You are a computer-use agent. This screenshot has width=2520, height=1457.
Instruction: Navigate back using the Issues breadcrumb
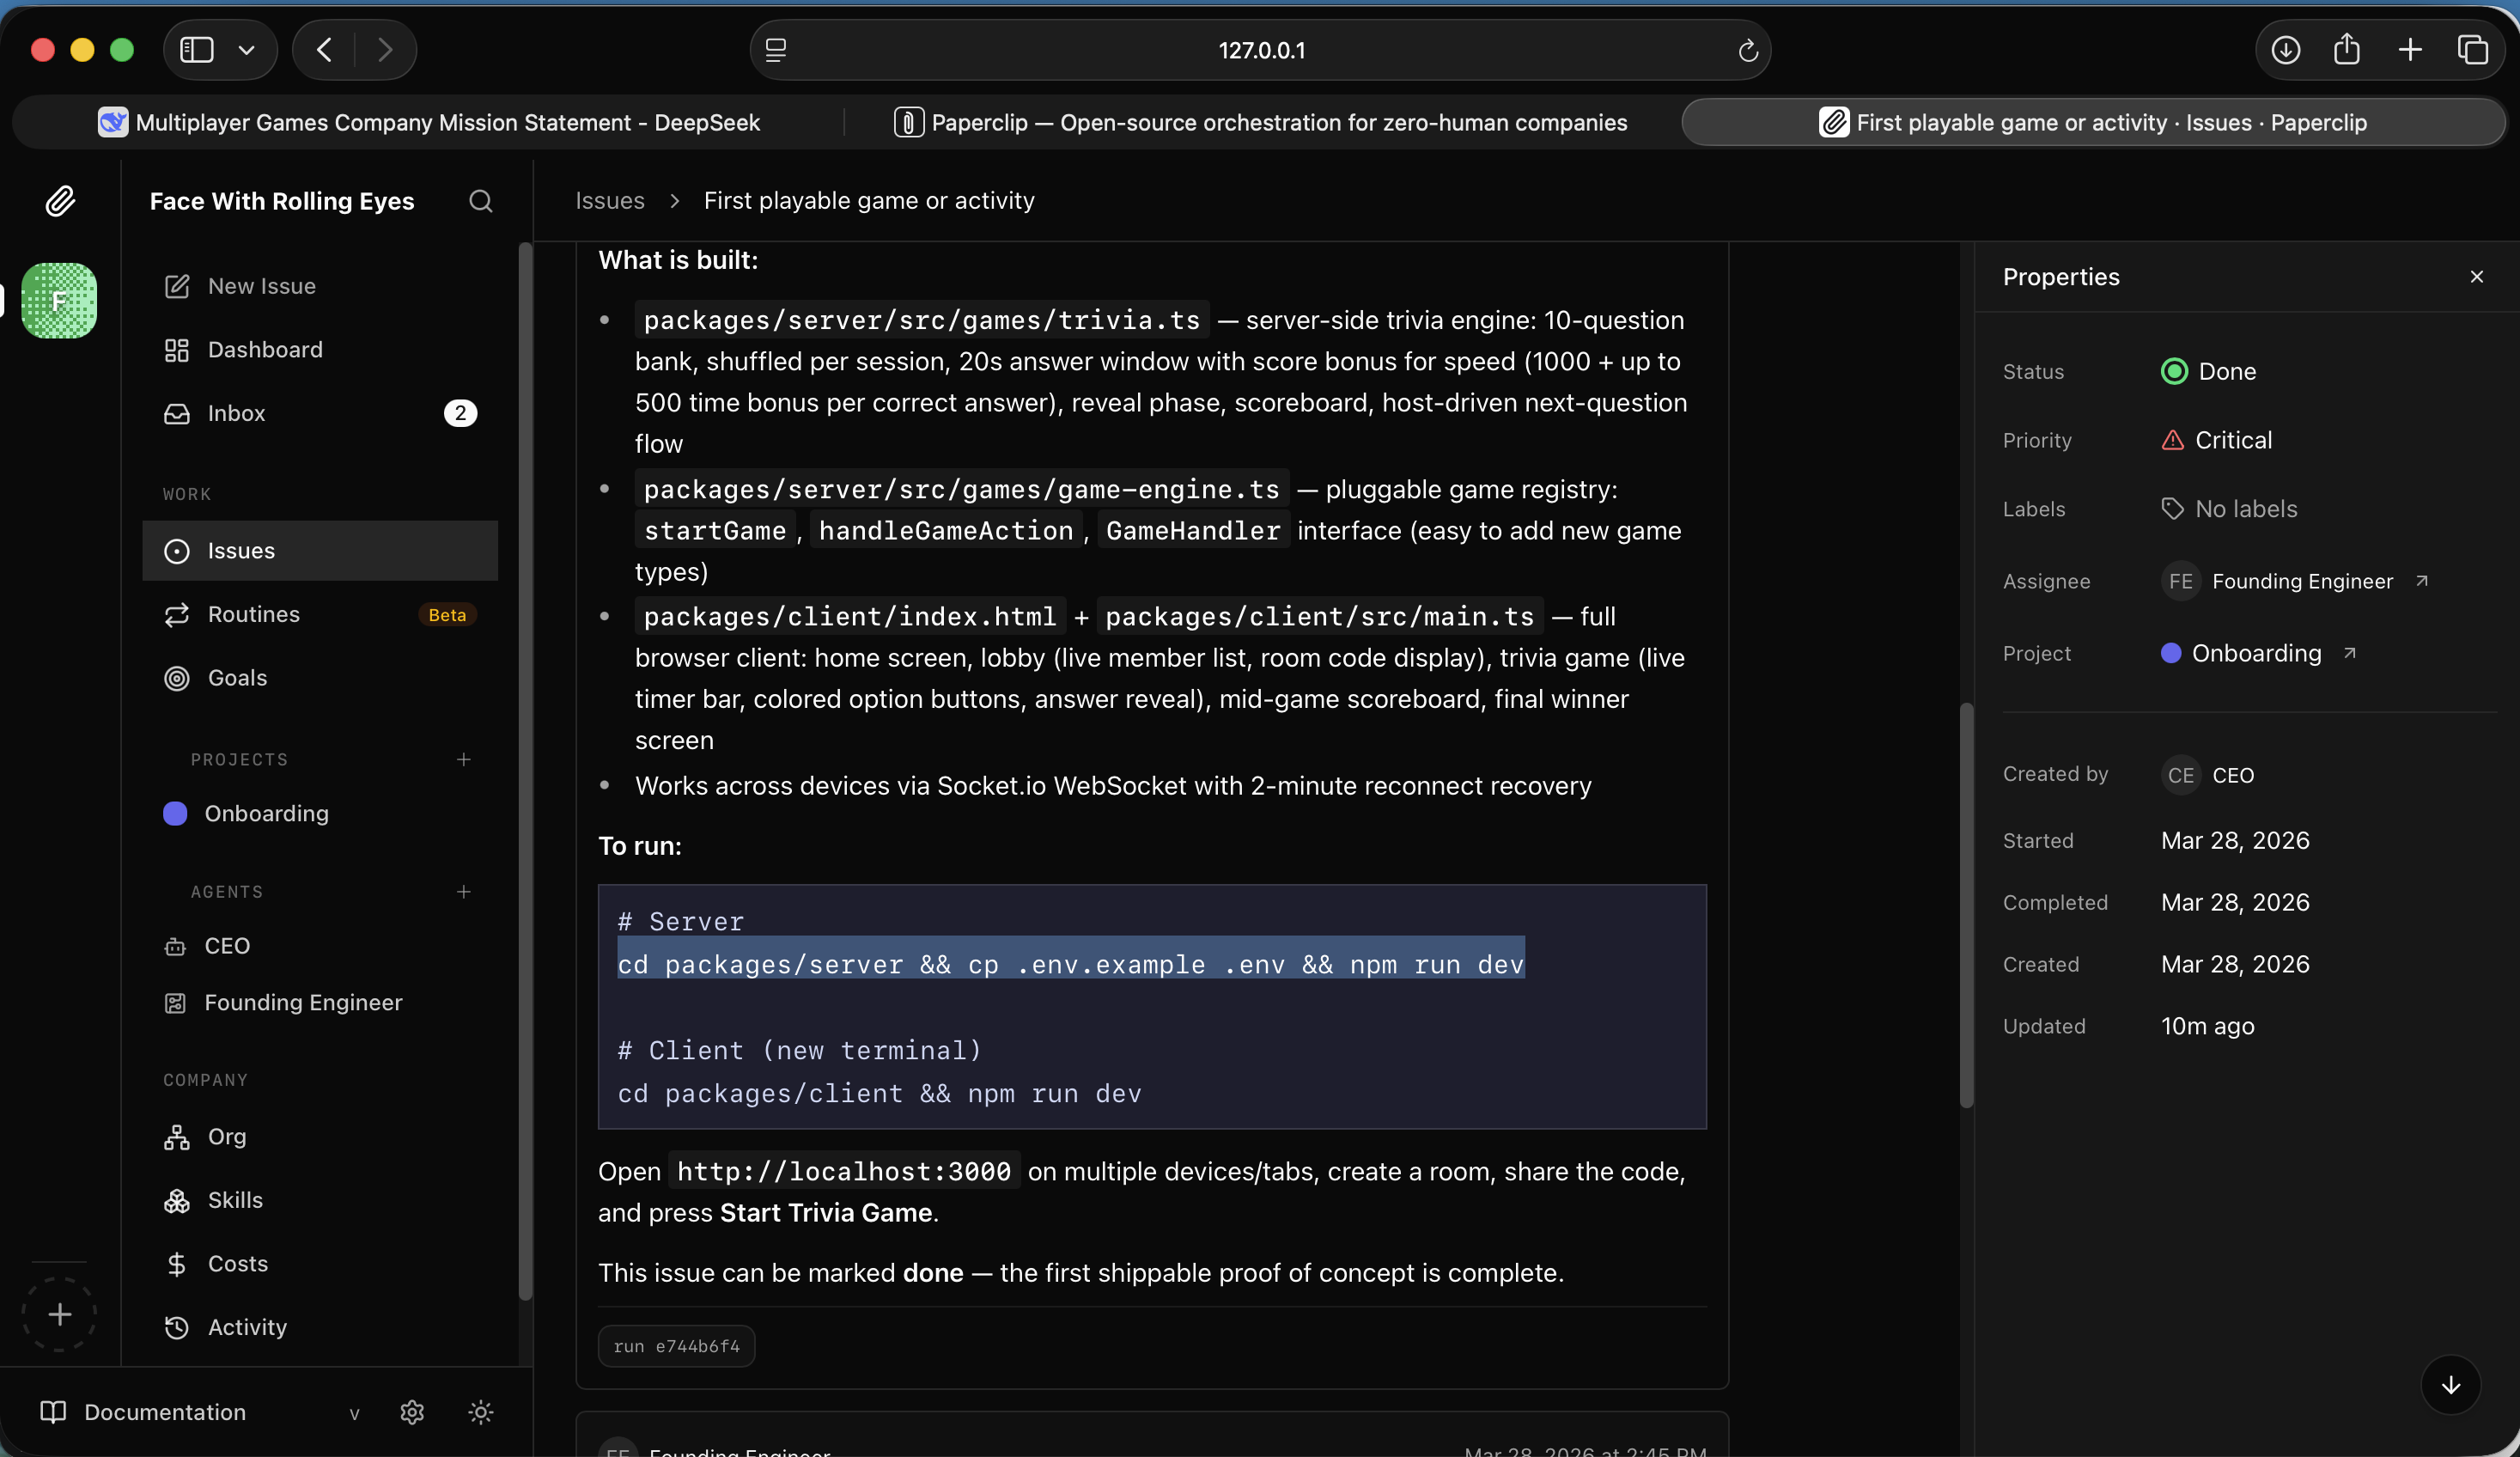(x=609, y=200)
